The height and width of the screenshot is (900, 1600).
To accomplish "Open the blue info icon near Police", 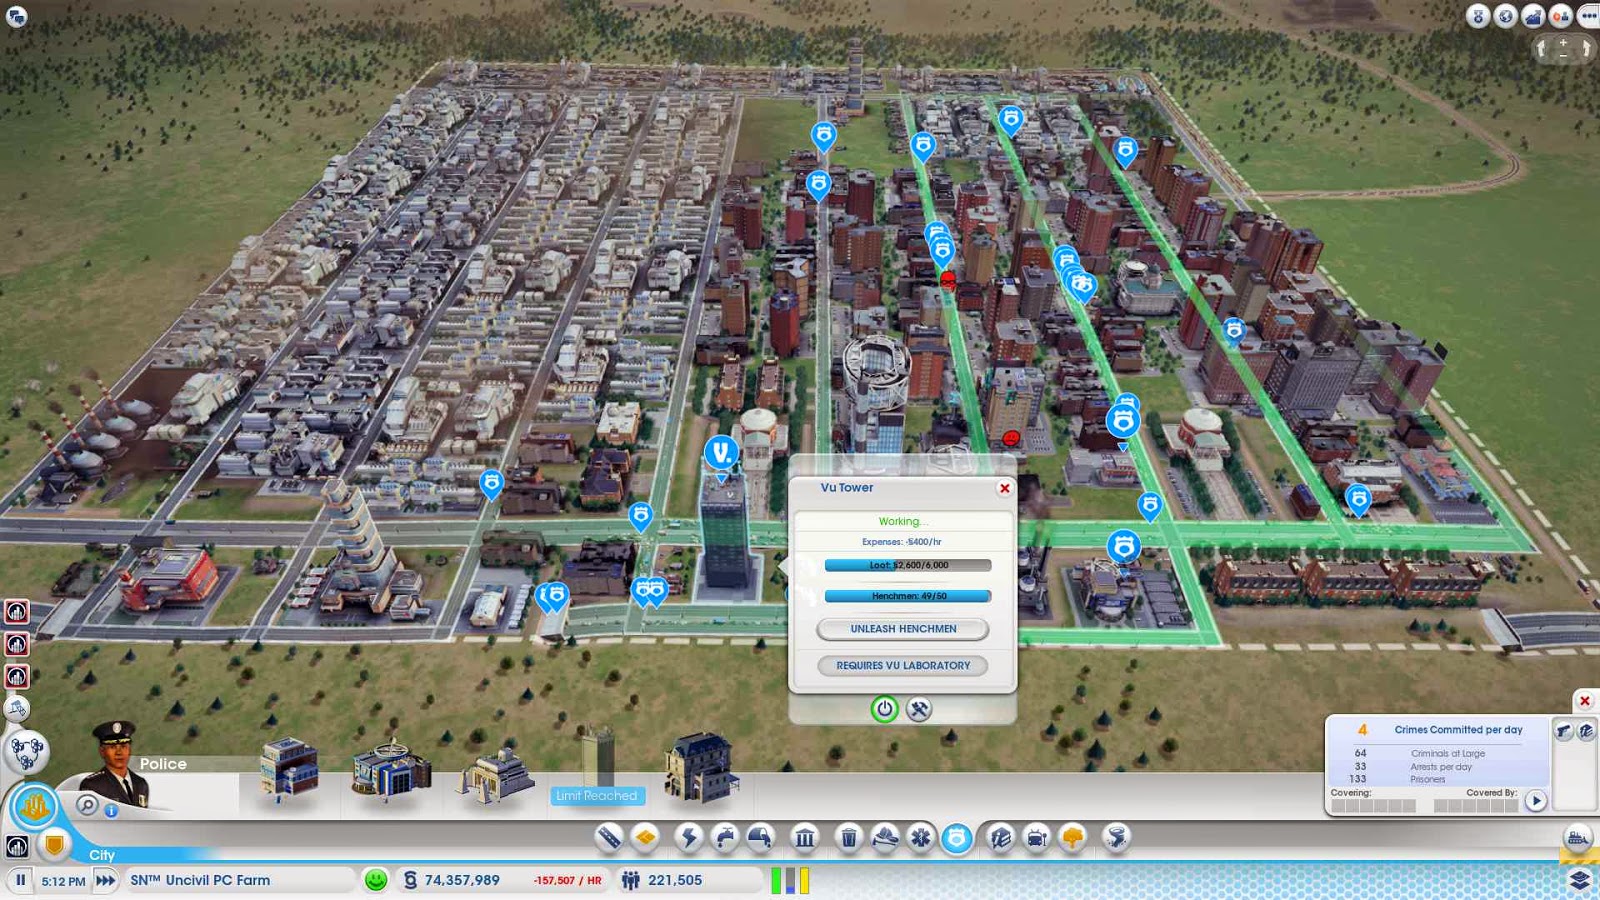I will click(x=111, y=811).
